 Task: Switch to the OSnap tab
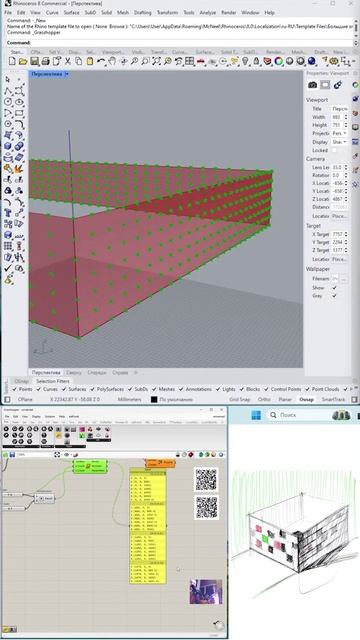tap(21, 381)
